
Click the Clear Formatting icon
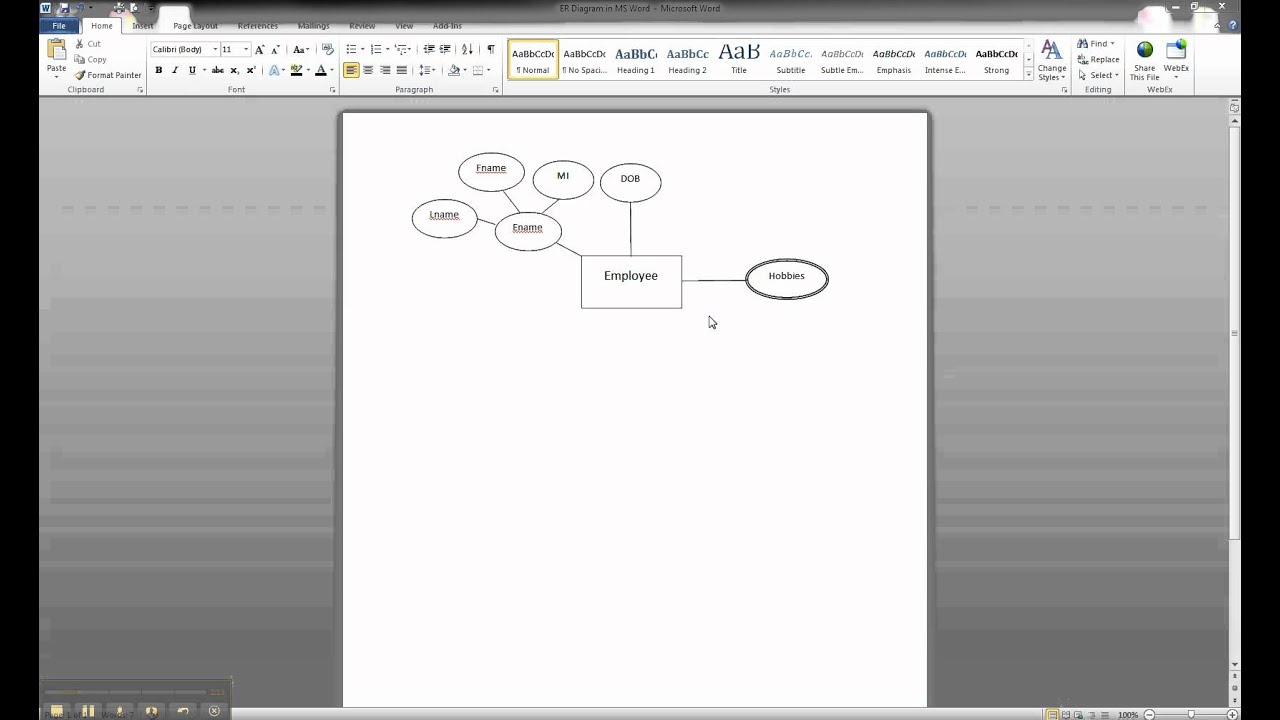(327, 49)
